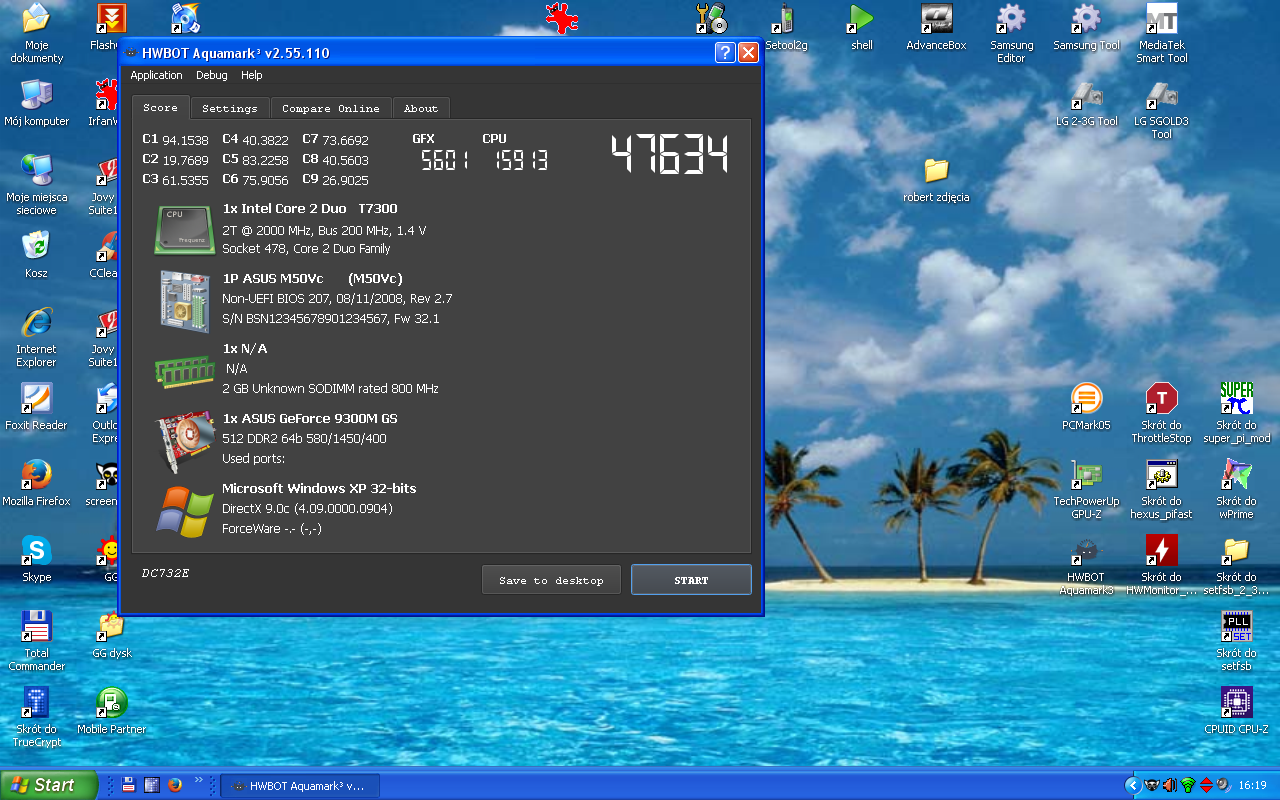Click the Save to desktop button
The height and width of the screenshot is (800, 1280).
(x=551, y=580)
